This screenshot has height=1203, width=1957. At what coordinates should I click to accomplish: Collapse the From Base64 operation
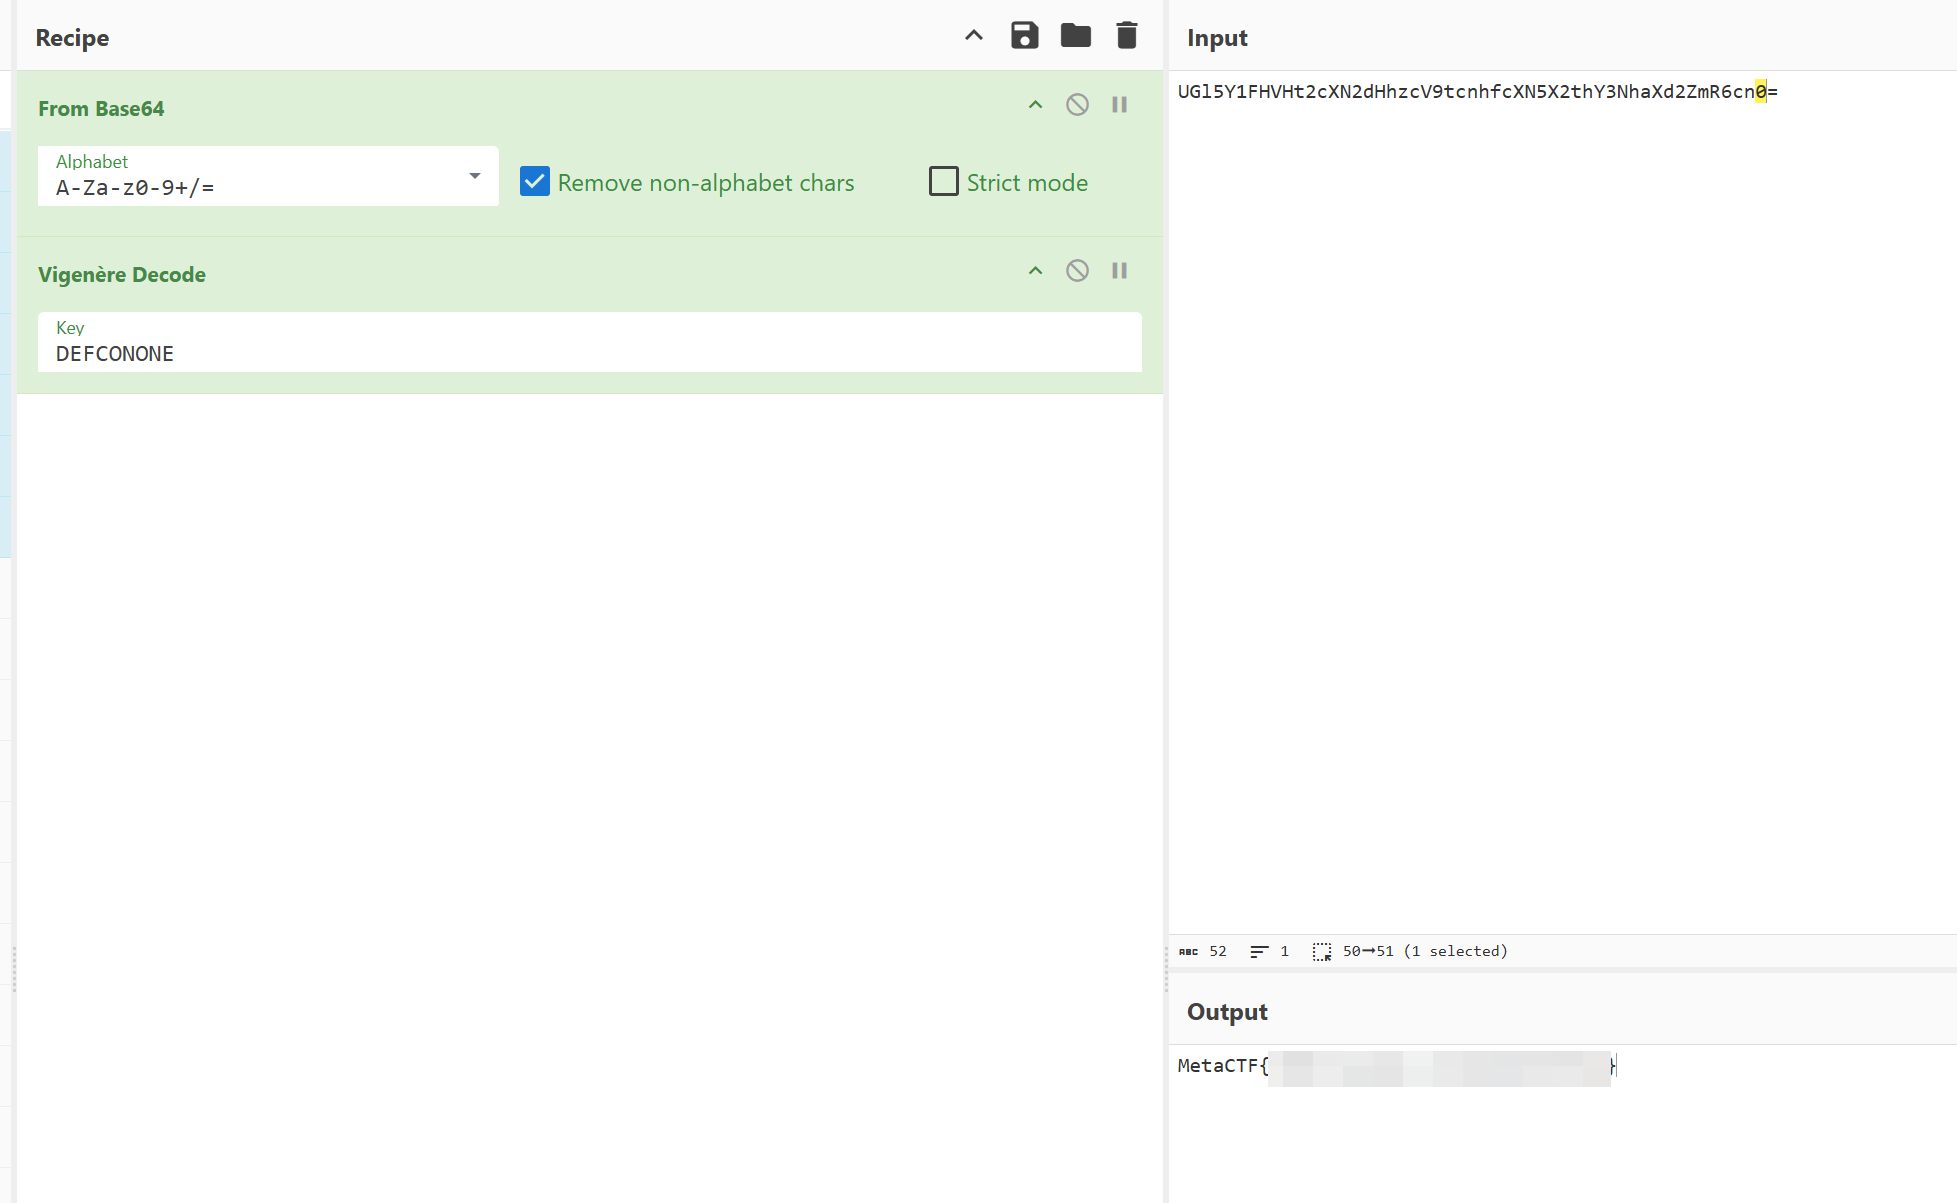tap(1035, 104)
